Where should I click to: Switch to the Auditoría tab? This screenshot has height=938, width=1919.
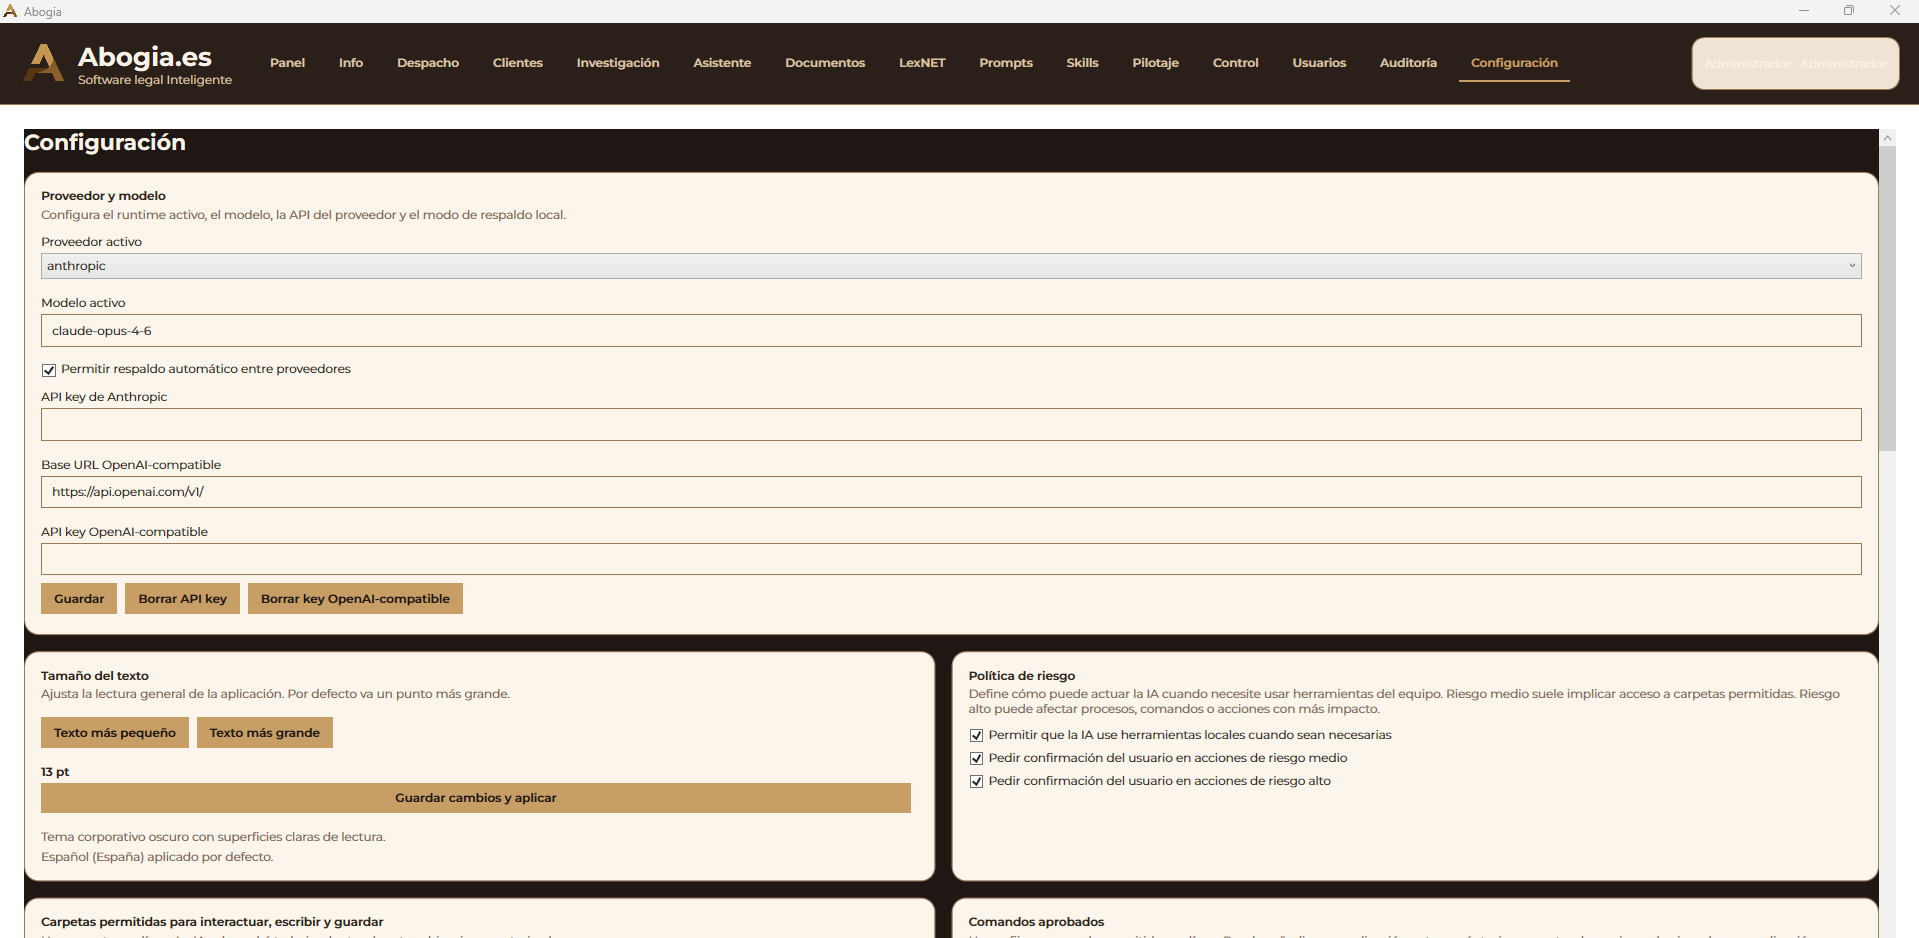point(1407,63)
